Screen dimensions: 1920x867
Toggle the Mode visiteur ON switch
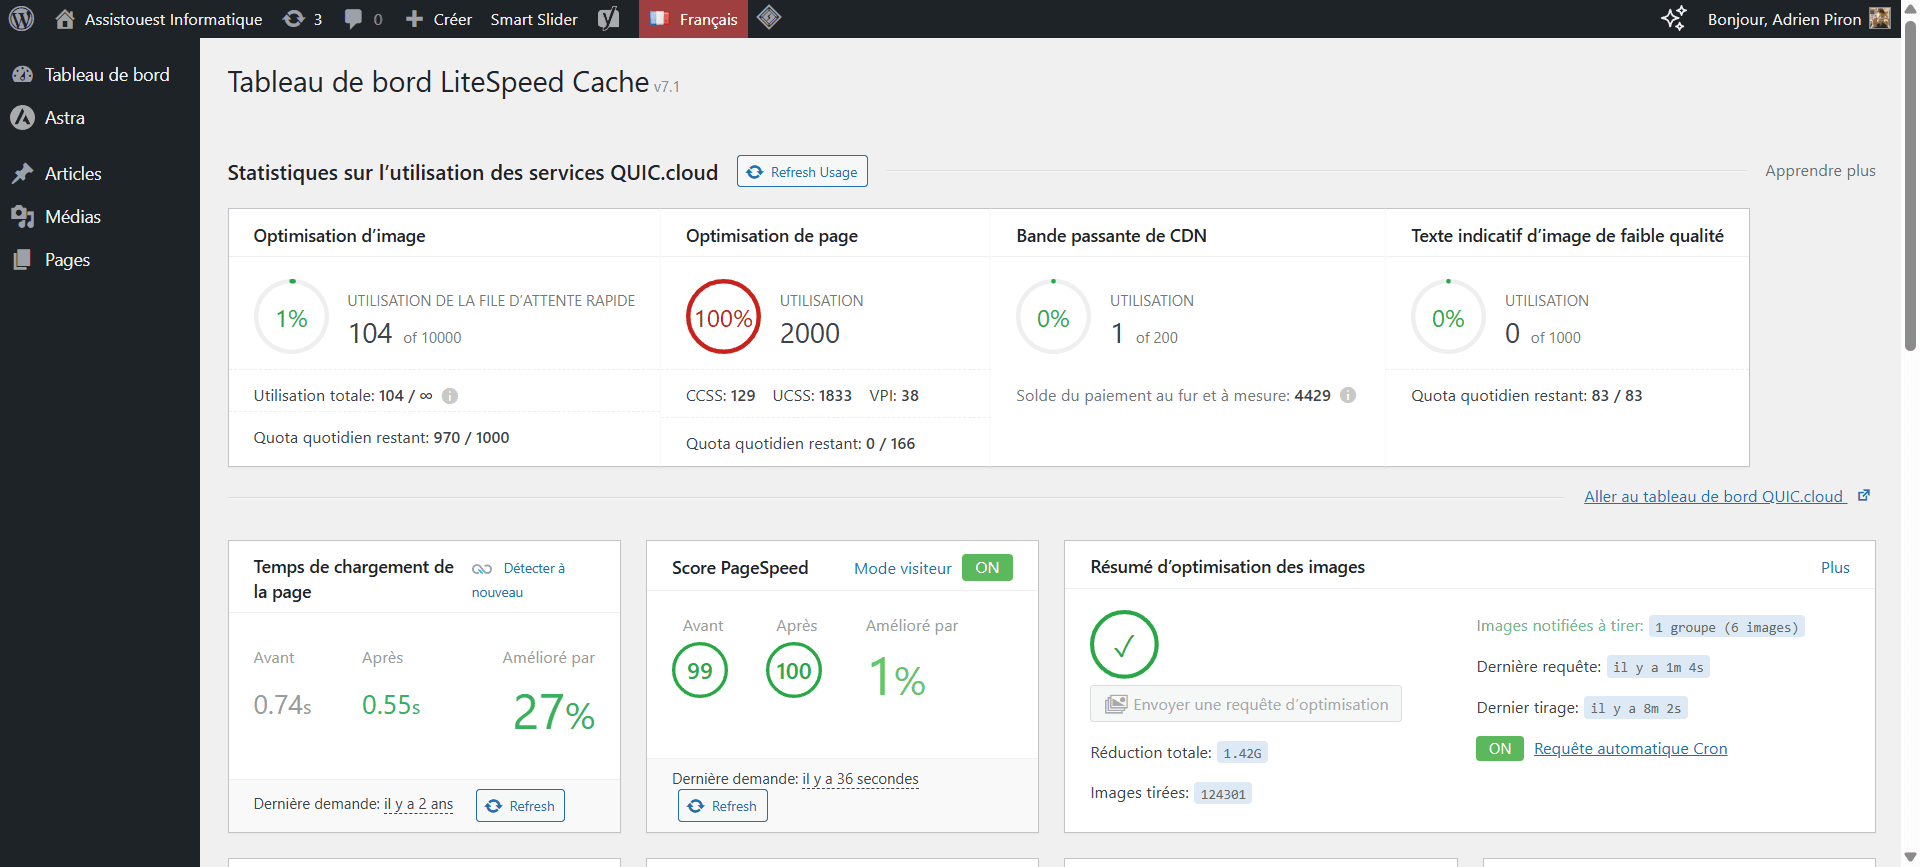pyautogui.click(x=986, y=568)
